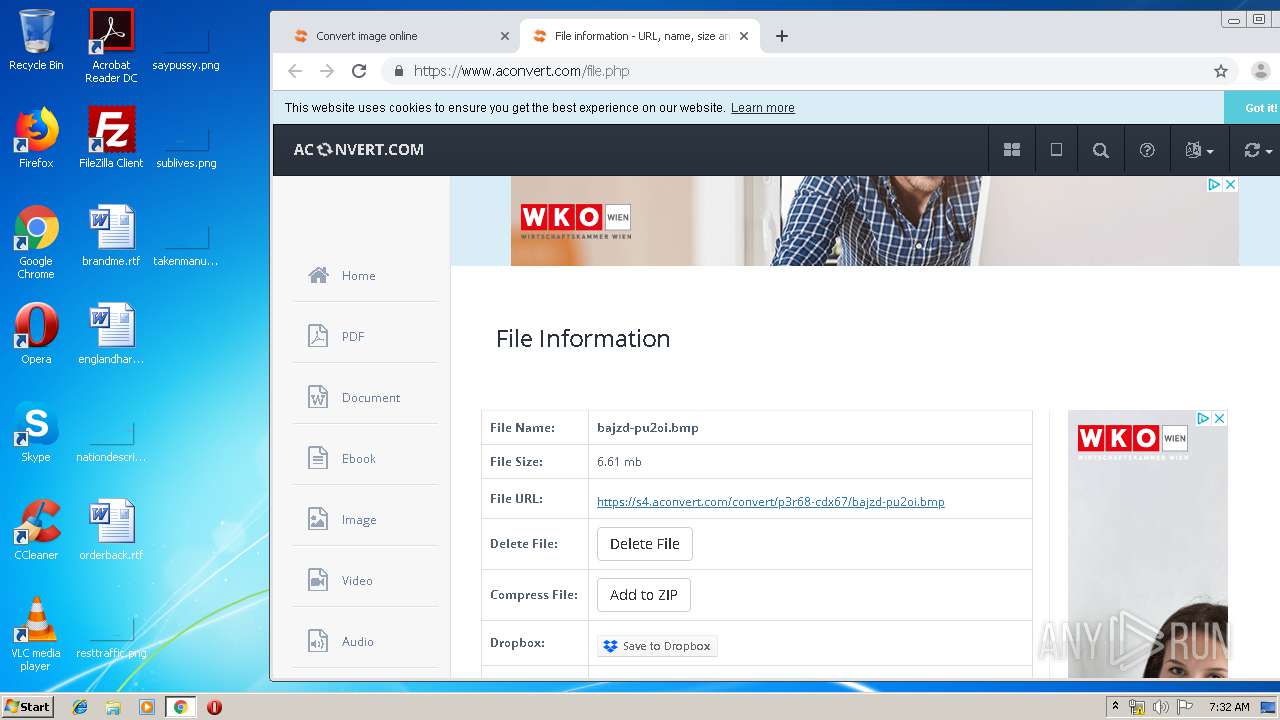Click Save to Dropbox button
The image size is (1280, 720).
click(x=657, y=646)
